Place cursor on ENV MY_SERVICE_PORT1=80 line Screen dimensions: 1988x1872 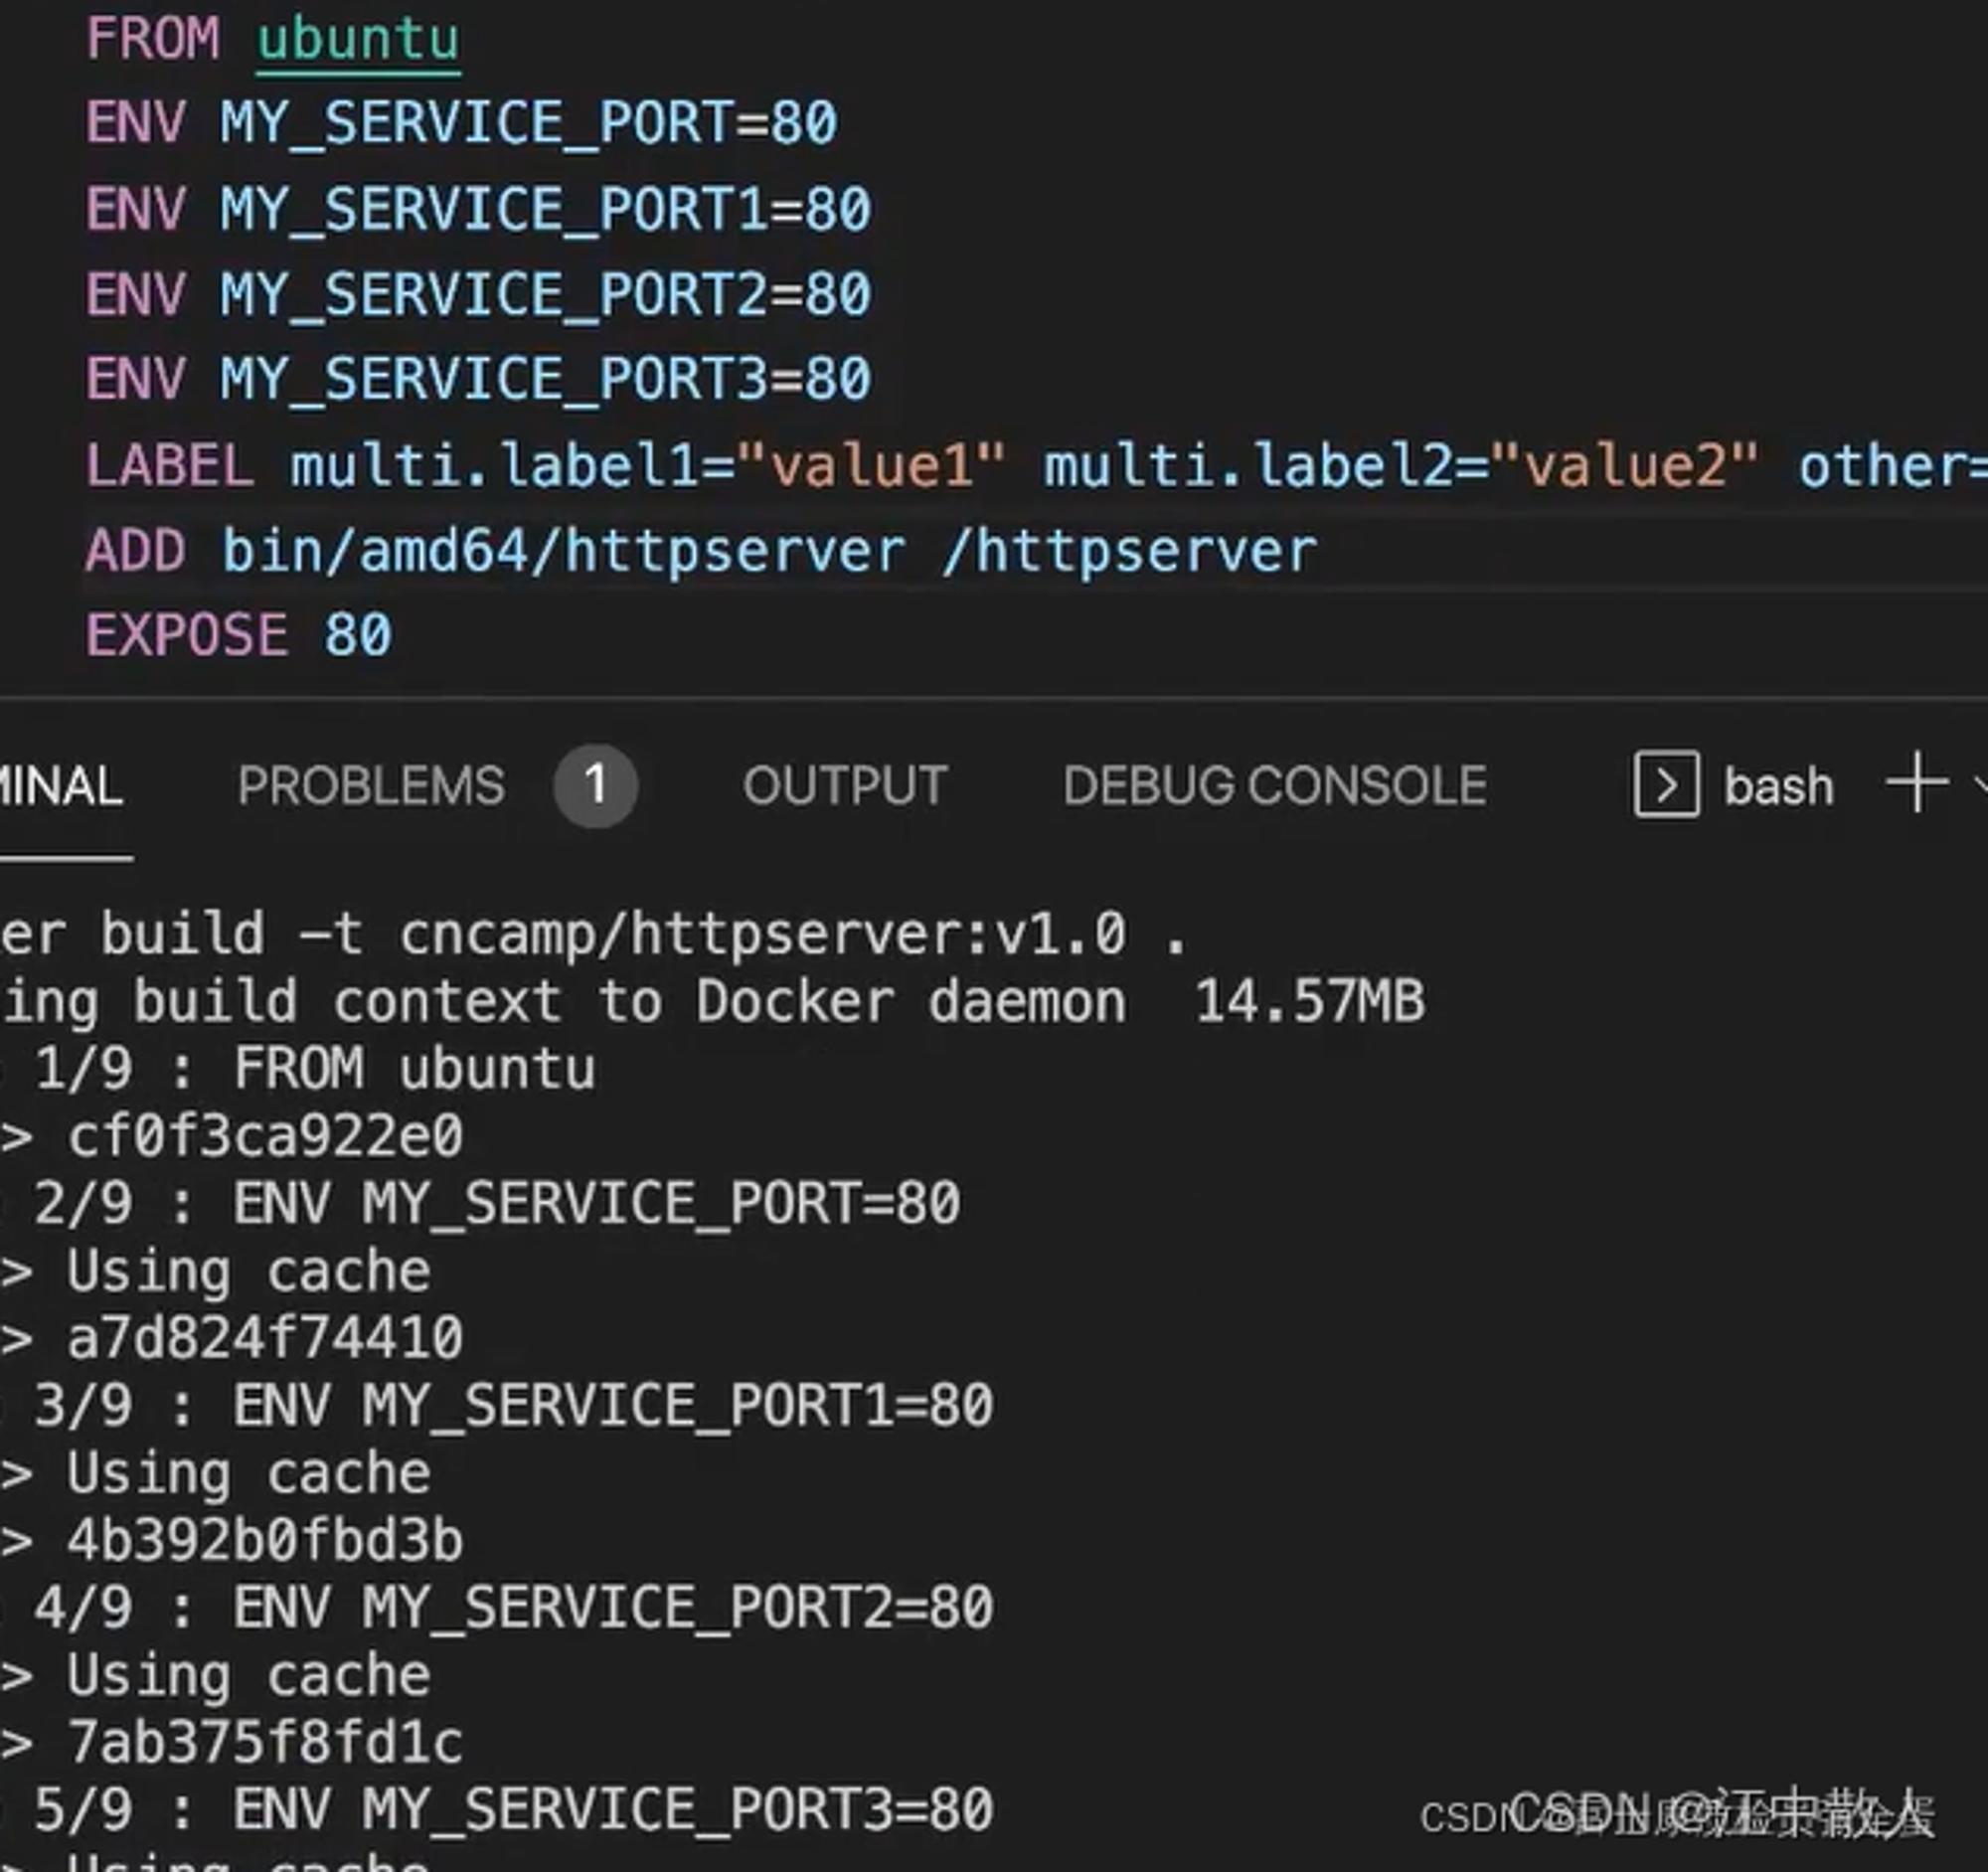click(x=478, y=209)
